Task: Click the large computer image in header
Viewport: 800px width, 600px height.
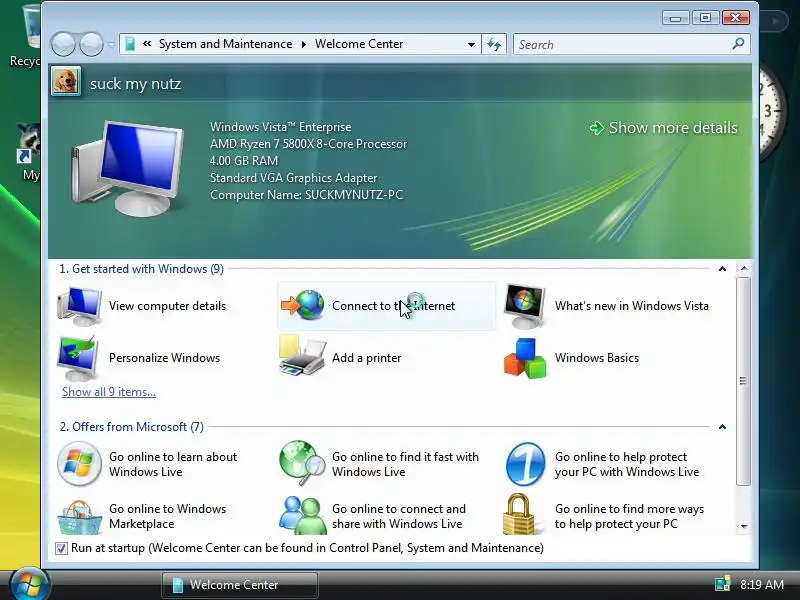Action: click(x=128, y=168)
